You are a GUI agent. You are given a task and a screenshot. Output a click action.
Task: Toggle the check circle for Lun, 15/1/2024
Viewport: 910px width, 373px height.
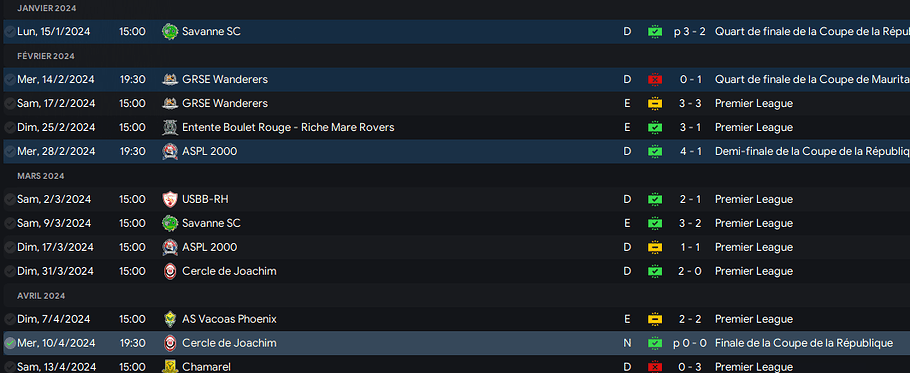coord(10,31)
